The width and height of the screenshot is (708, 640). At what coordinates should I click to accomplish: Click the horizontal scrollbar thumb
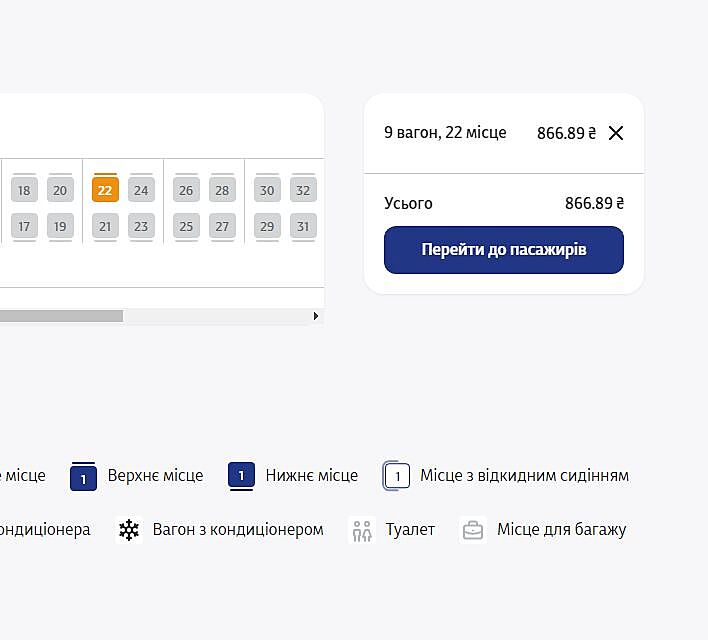[x=60, y=316]
